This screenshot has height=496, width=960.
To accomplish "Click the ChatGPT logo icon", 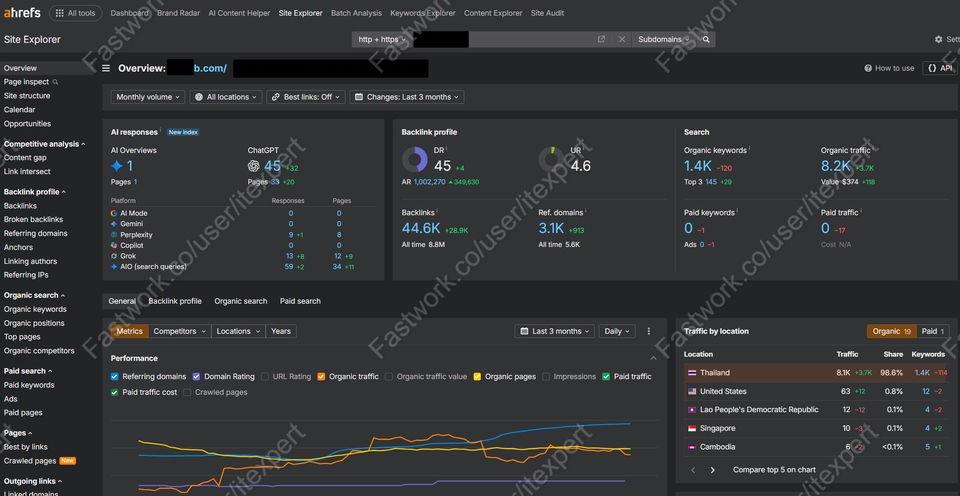I will point(253,166).
